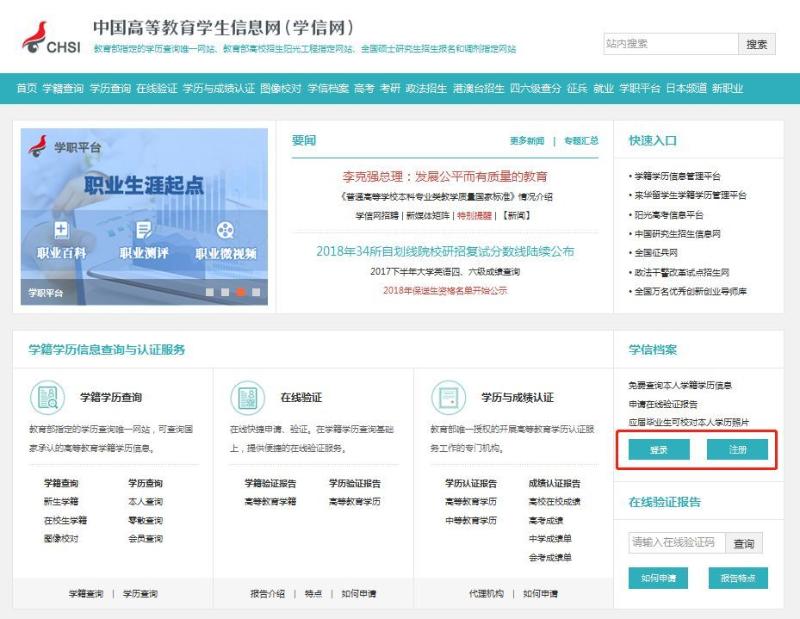Open 2018年保送生资格名单开始公示 link
Image resolution: width=800 pixels, height=619 pixels.
click(445, 290)
